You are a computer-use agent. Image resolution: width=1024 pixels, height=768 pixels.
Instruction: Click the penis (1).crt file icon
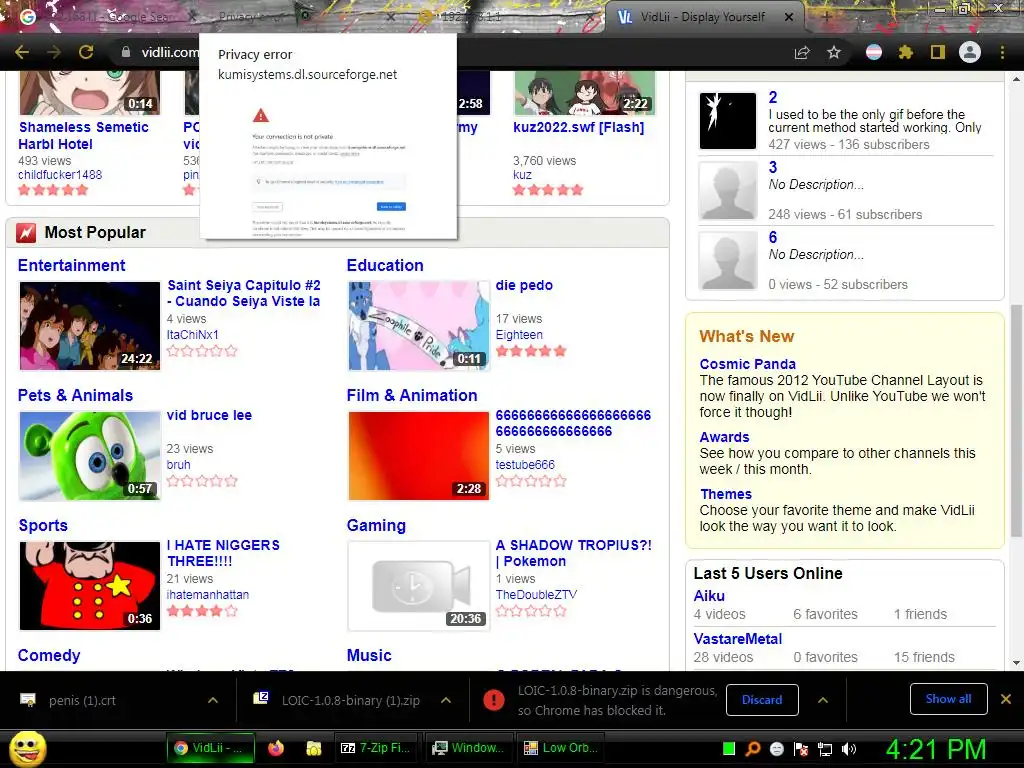(x=27, y=700)
